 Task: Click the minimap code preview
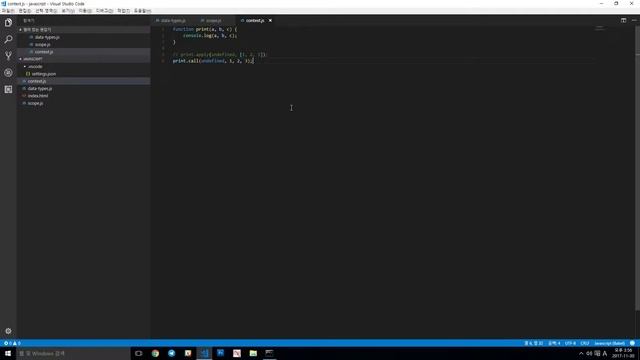600,28
